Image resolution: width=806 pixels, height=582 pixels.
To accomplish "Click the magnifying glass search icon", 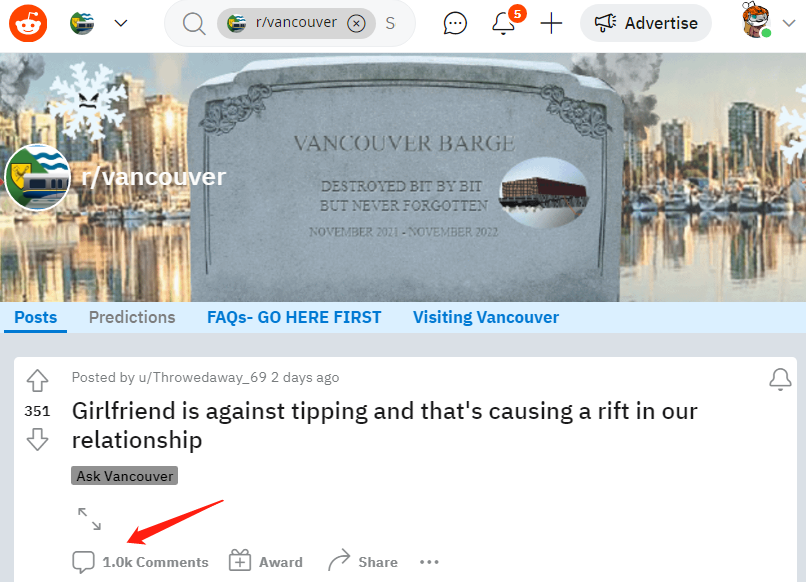I will pos(194,23).
